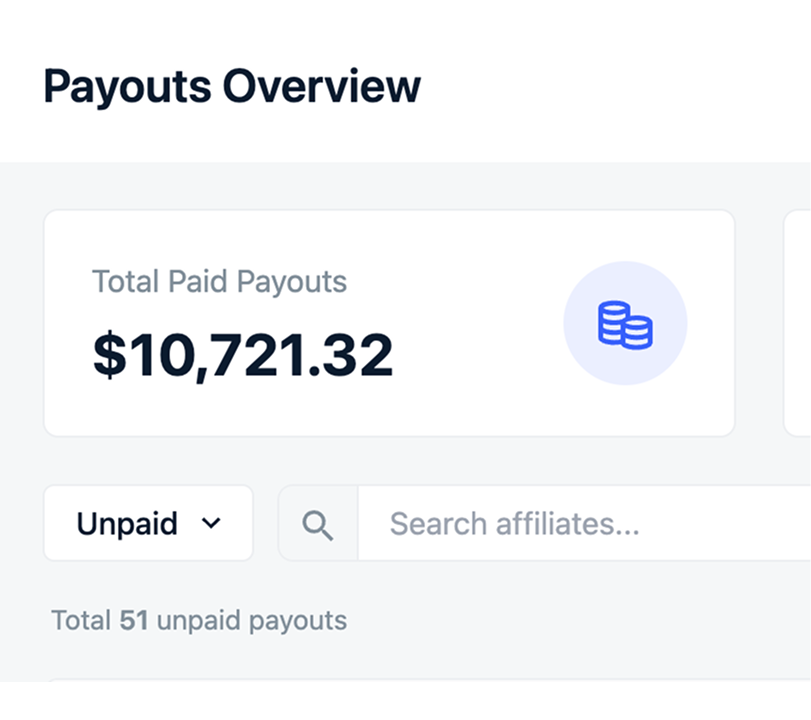
Task: Click the word Payouts in the heading
Action: (x=127, y=87)
